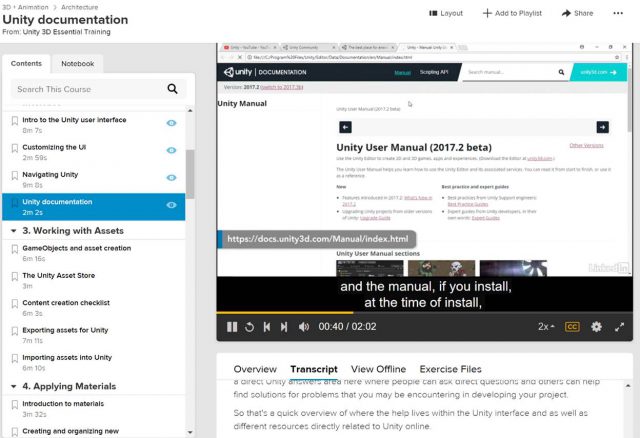
Task: Click the video progress bar
Action: [x=424, y=313]
